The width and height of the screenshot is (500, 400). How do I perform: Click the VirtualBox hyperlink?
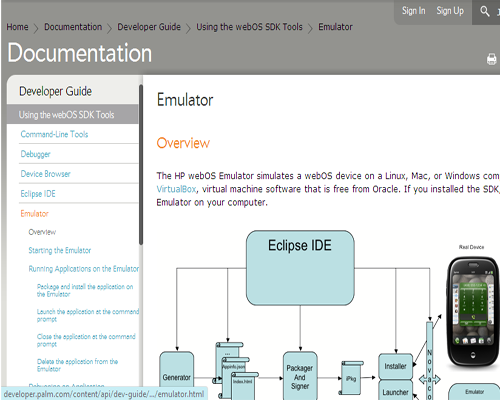[176, 189]
